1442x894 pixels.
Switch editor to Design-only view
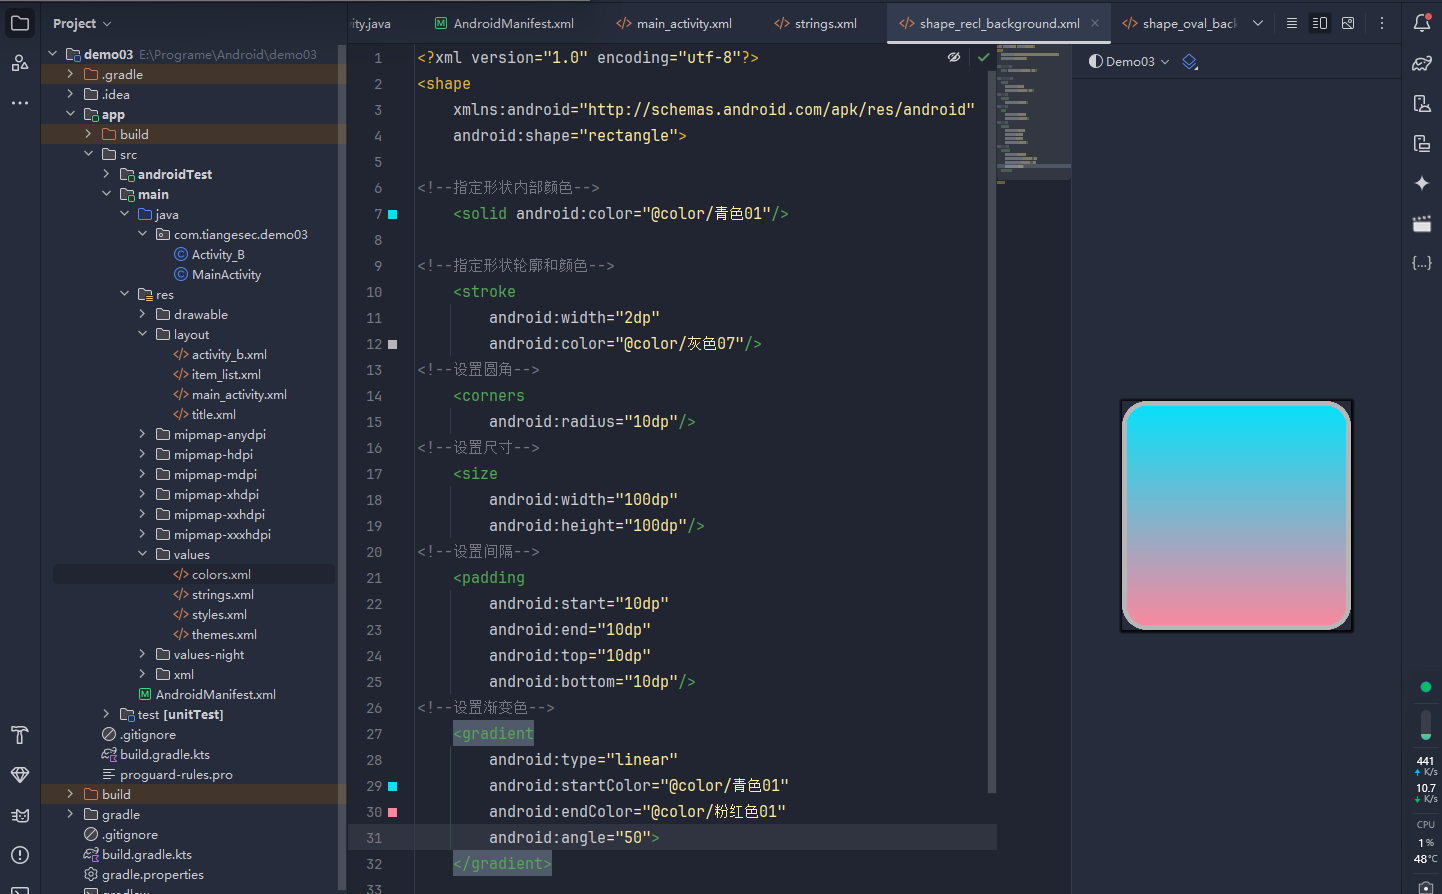point(1348,23)
